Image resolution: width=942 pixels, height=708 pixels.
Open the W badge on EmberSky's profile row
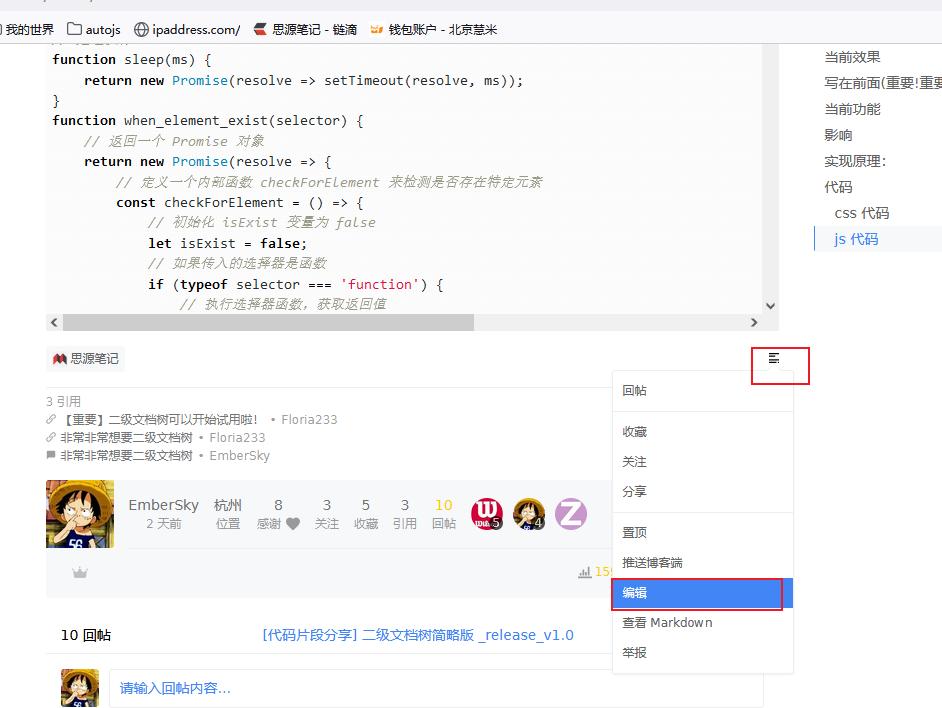pyautogui.click(x=488, y=513)
